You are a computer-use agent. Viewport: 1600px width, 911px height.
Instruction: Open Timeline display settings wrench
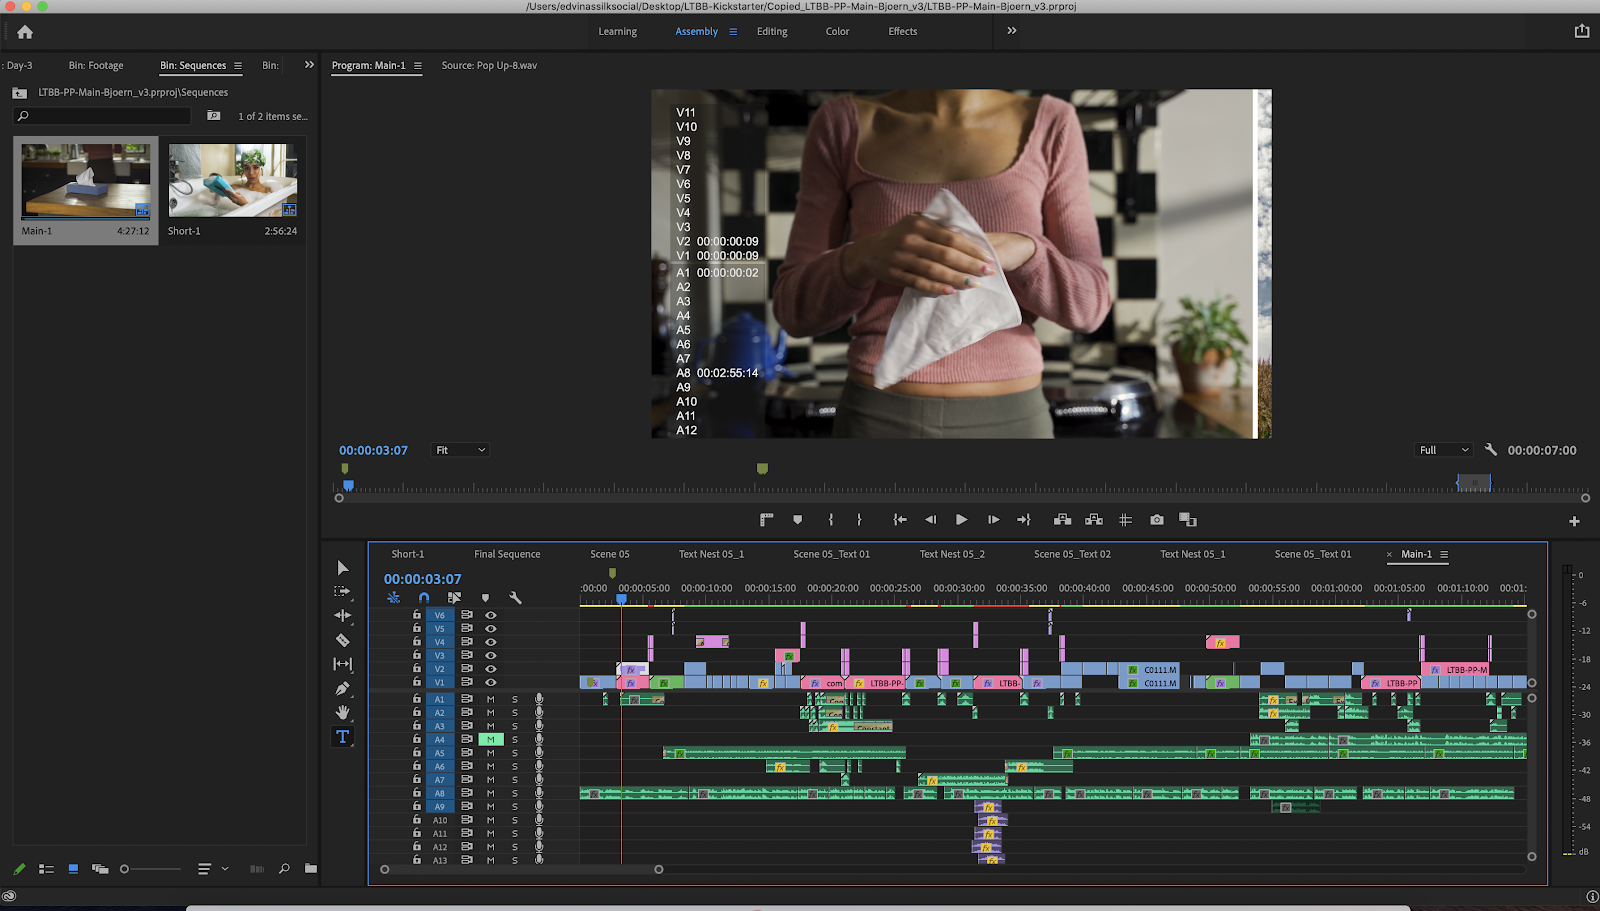515,598
